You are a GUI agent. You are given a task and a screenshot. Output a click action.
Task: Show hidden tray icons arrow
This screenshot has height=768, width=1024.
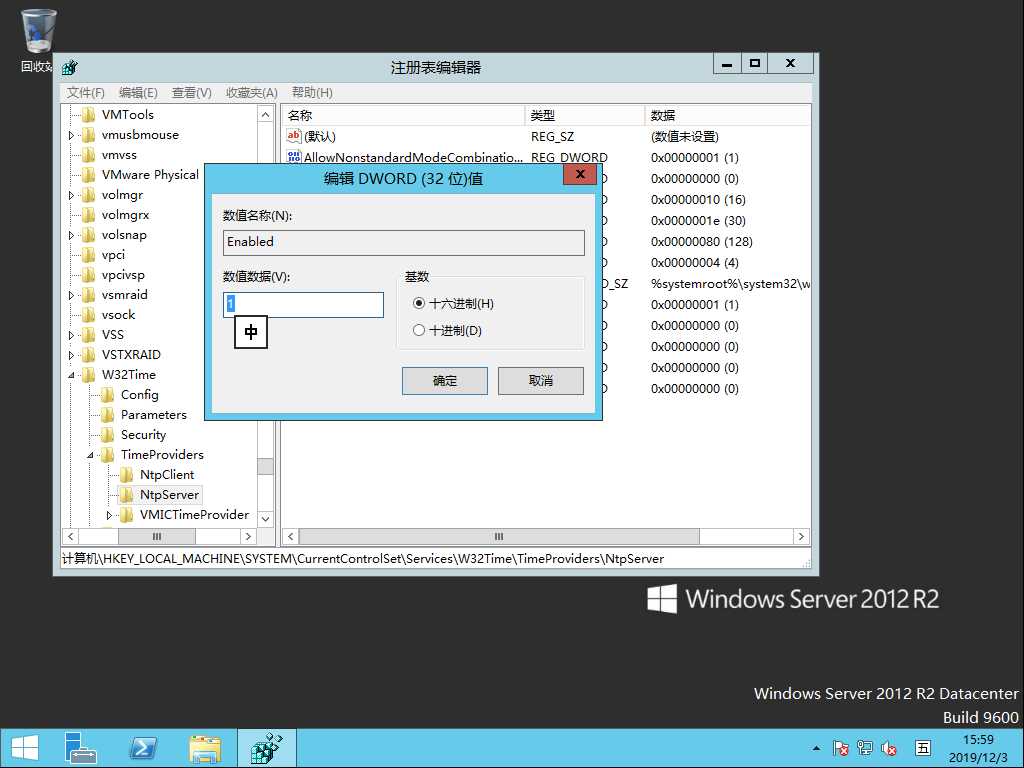(816, 748)
